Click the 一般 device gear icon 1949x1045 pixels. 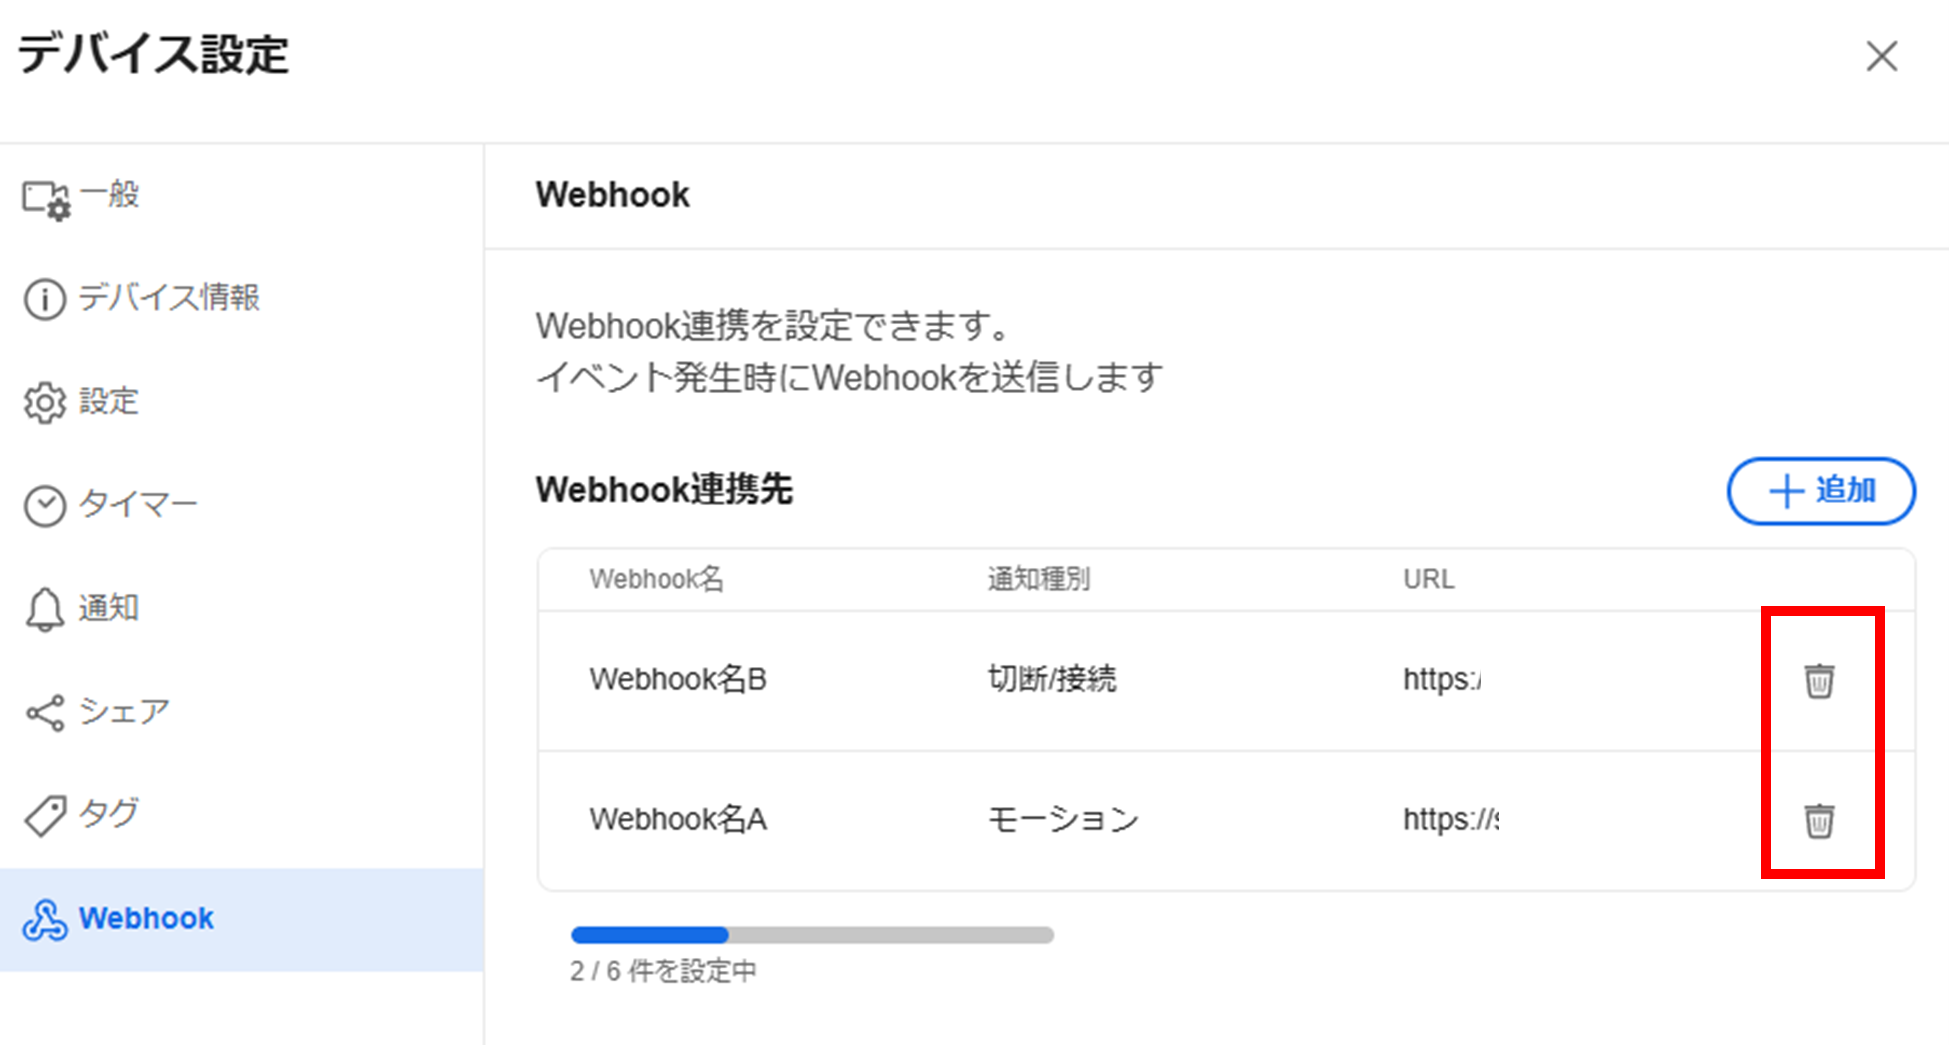46,200
